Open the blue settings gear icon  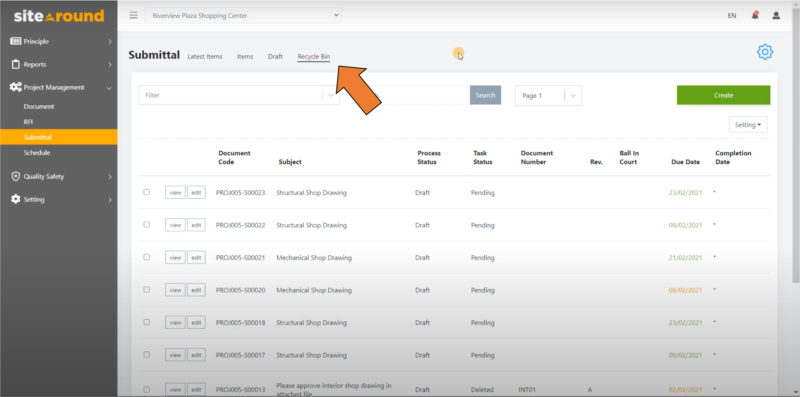[x=765, y=52]
